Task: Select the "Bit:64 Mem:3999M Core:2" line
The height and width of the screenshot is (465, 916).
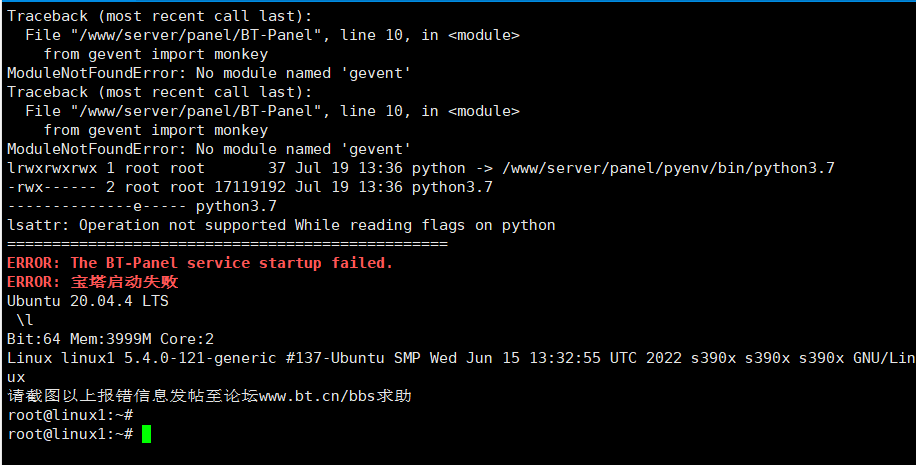Action: [x=110, y=339]
